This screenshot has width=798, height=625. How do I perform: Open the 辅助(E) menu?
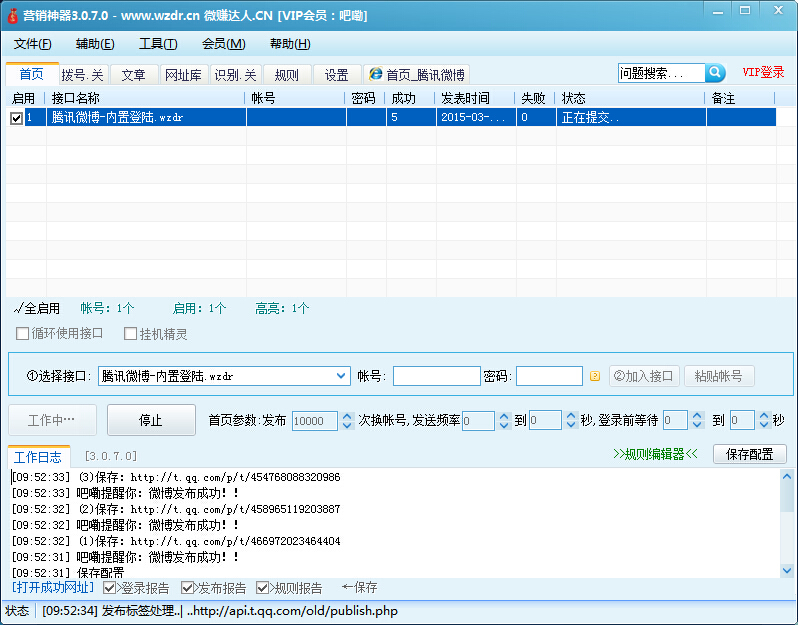click(x=95, y=44)
